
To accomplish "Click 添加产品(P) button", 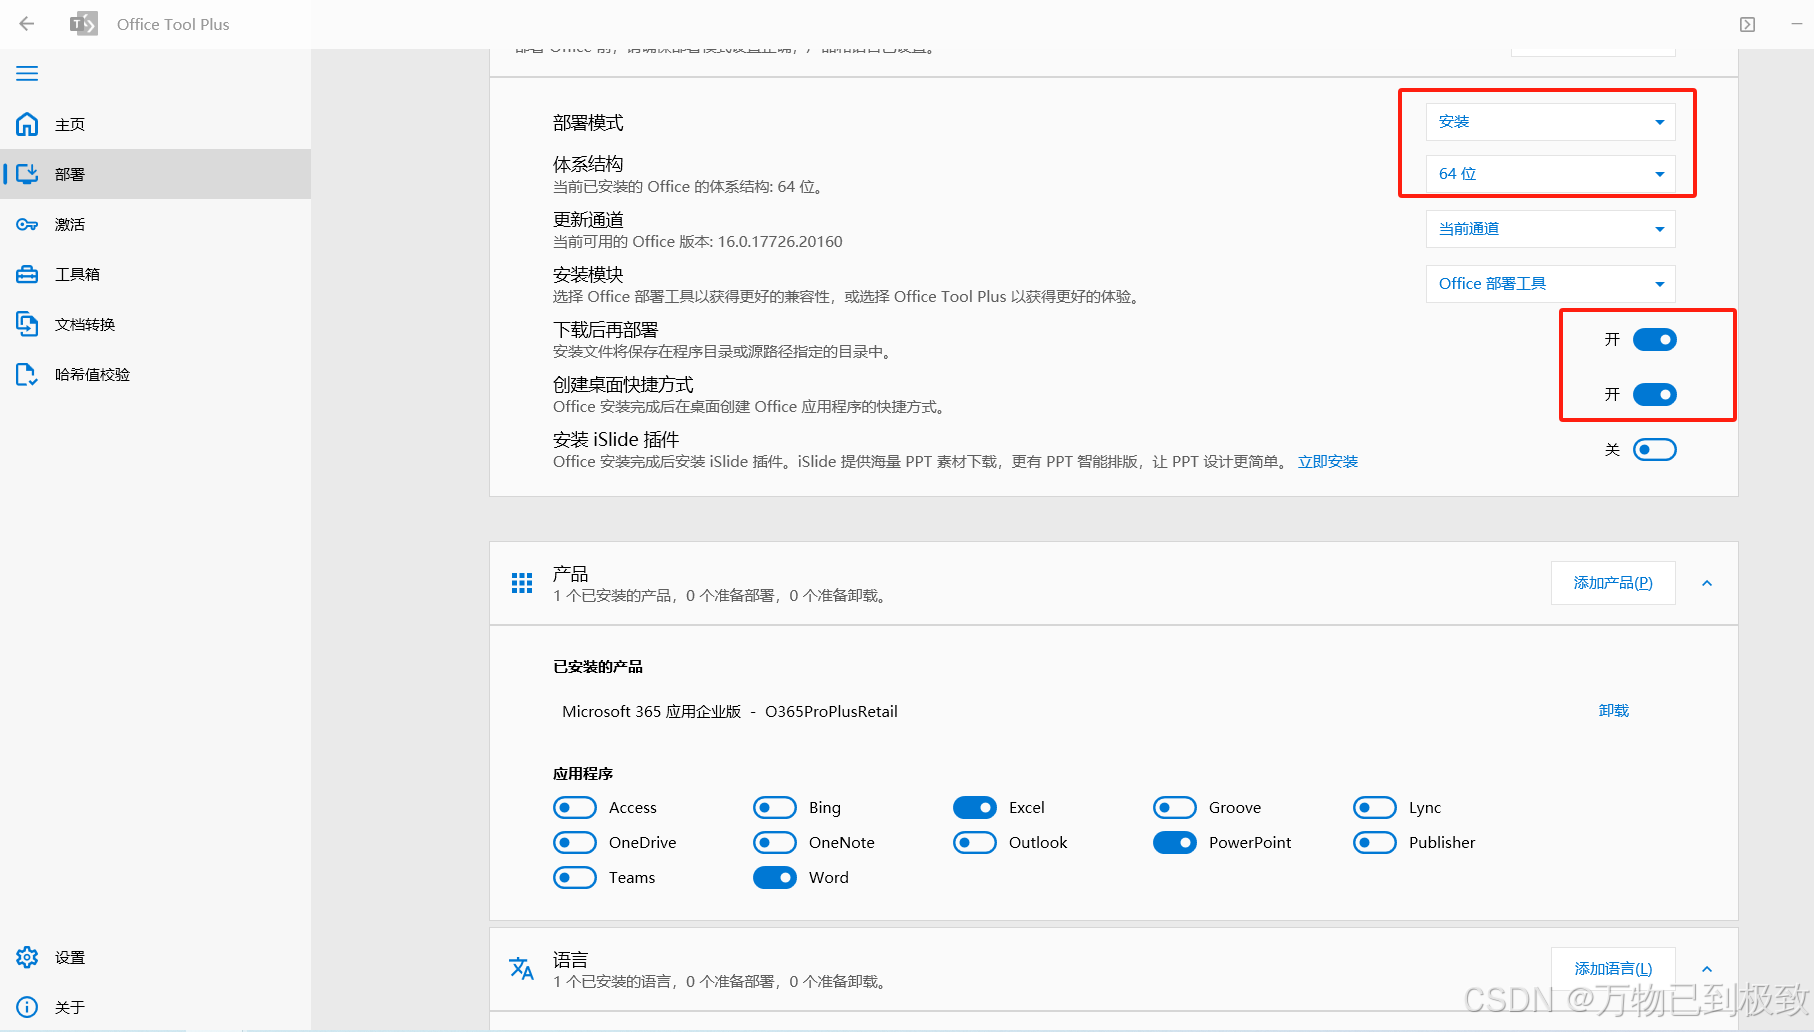I will click(1613, 583).
